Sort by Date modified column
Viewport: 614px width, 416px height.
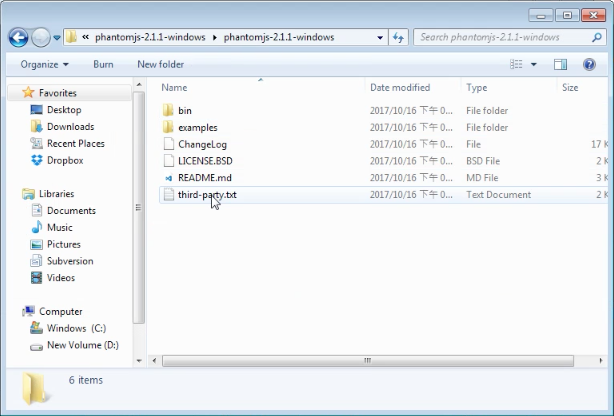[x=400, y=87]
